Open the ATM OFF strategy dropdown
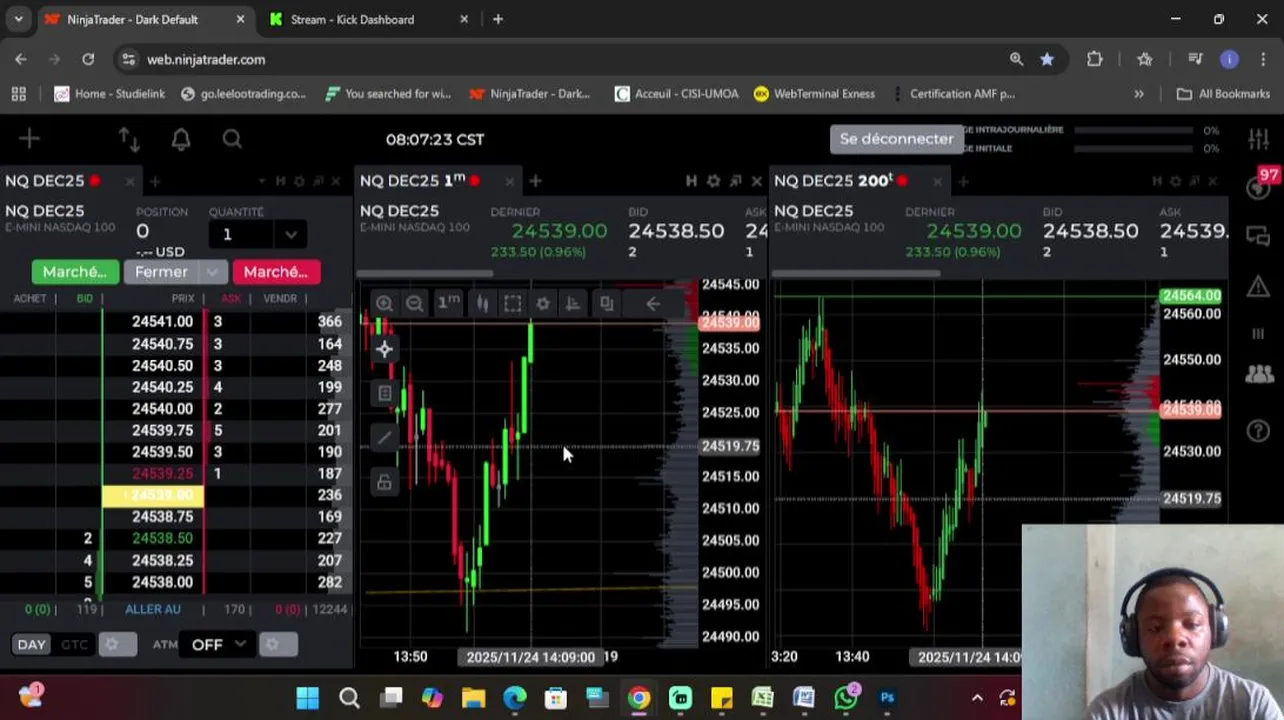 click(219, 645)
